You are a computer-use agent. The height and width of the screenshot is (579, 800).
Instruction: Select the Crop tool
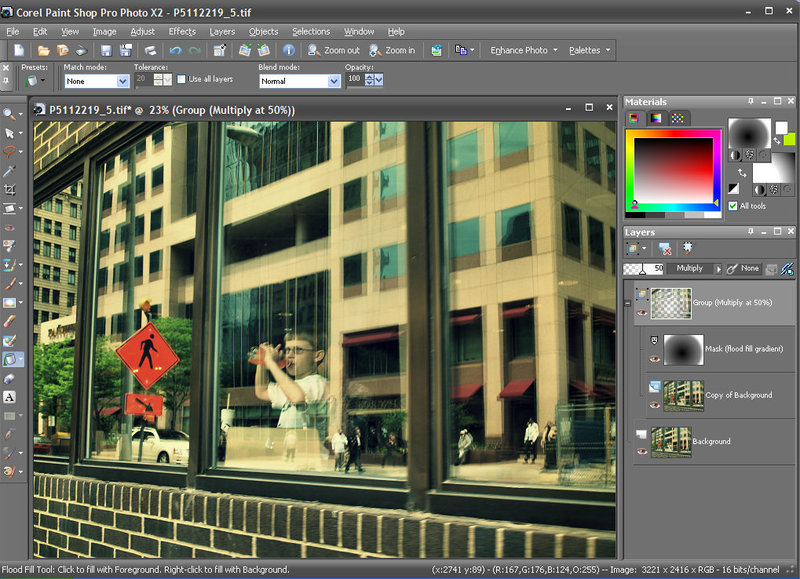[x=9, y=190]
